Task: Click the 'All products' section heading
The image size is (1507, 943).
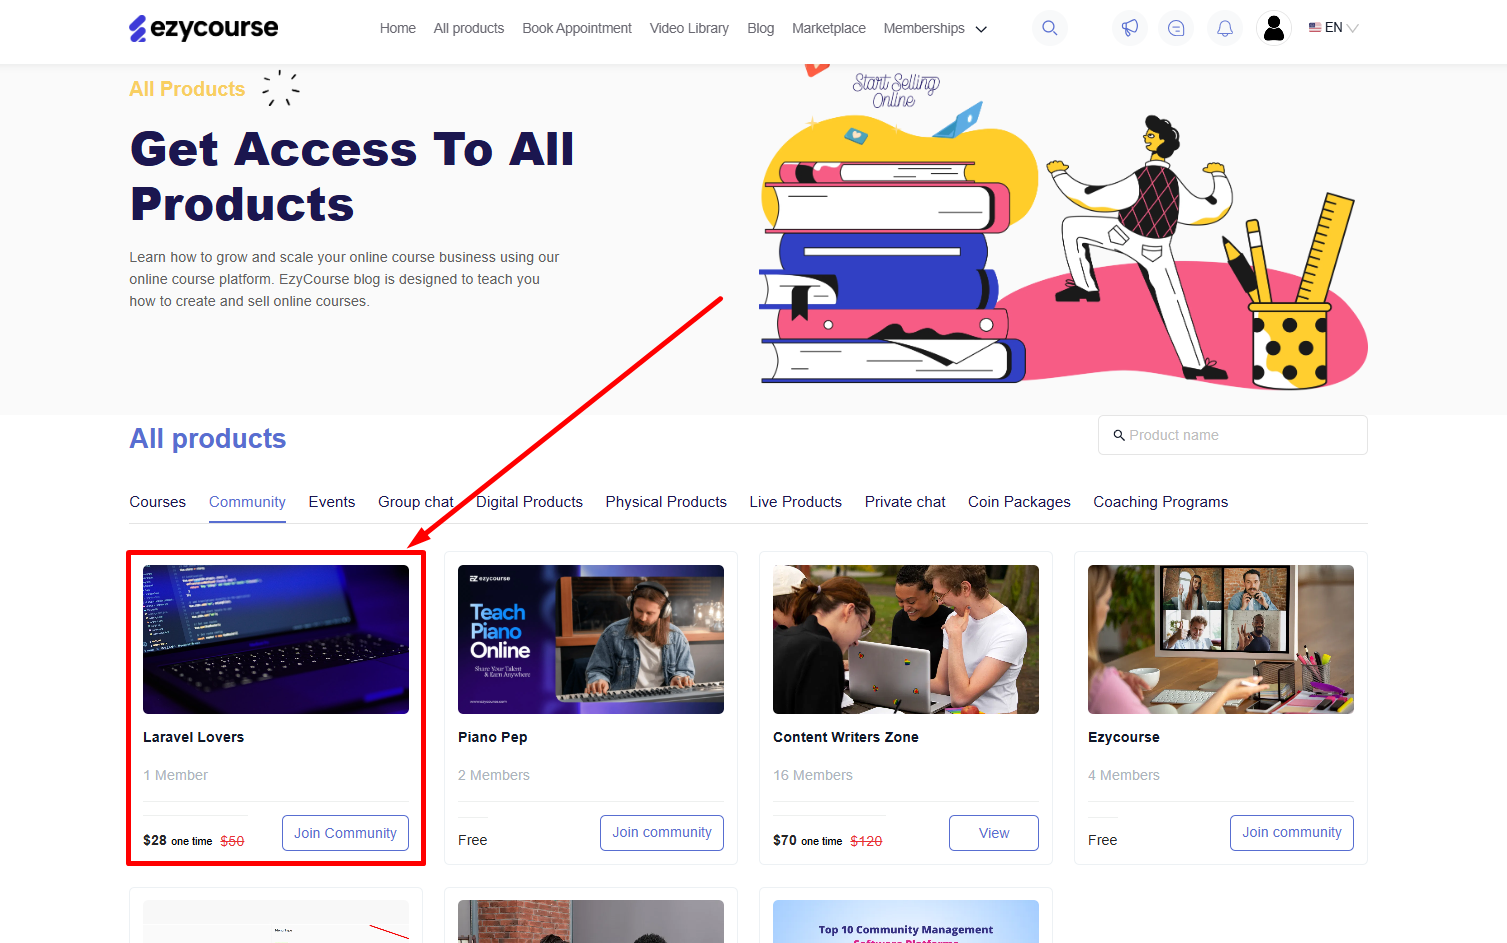Action: (208, 439)
